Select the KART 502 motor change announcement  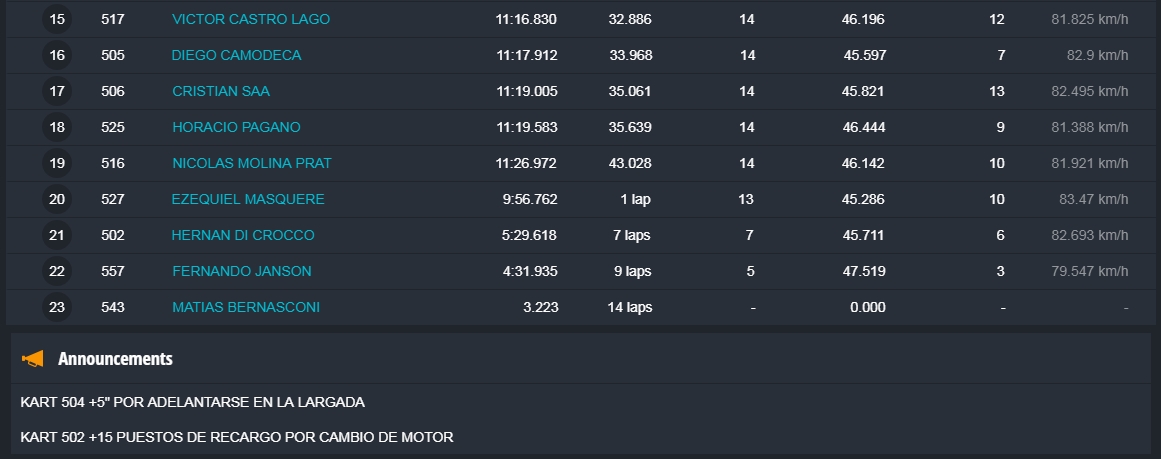237,437
